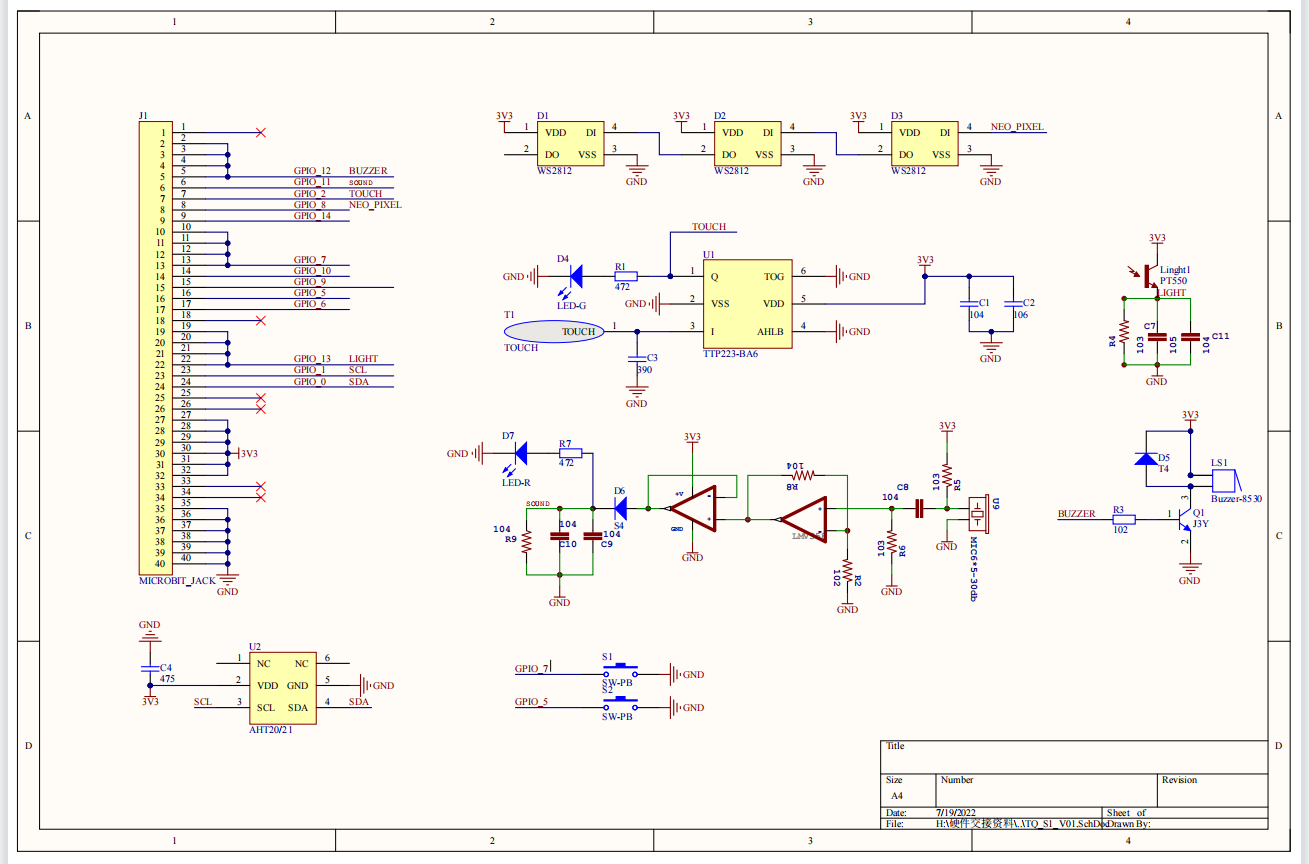Viewport: 1309px width, 864px height.
Task: Click the D1 WS2812 LED component
Action: [x=569, y=143]
